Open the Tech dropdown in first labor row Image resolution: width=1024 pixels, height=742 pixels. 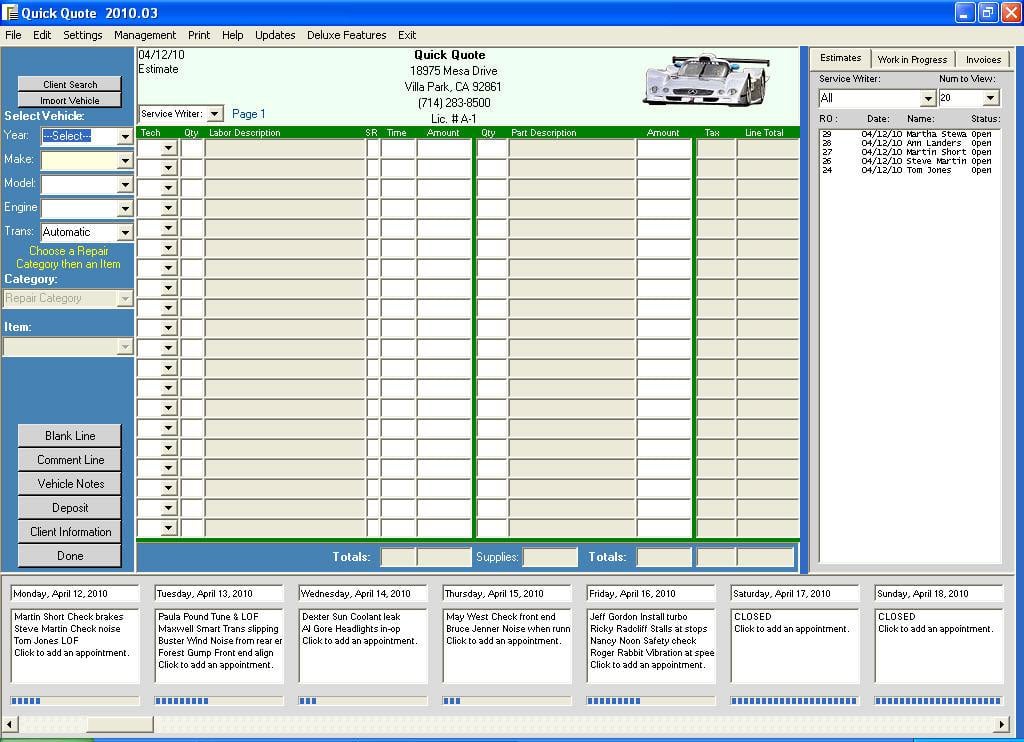click(168, 148)
